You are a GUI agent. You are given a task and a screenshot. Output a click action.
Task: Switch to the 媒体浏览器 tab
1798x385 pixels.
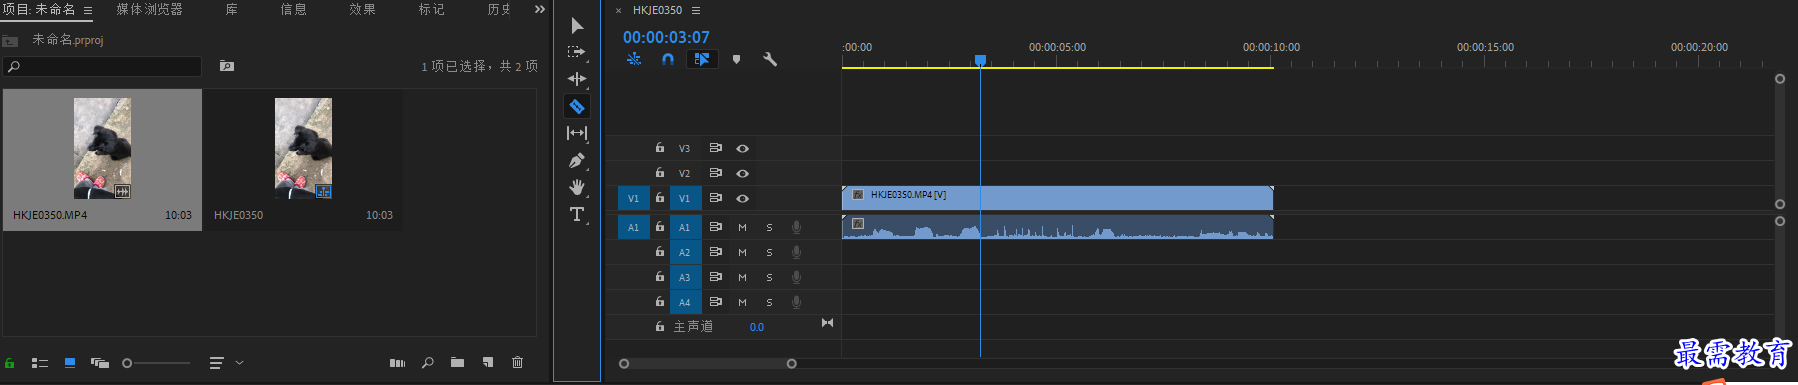149,9
